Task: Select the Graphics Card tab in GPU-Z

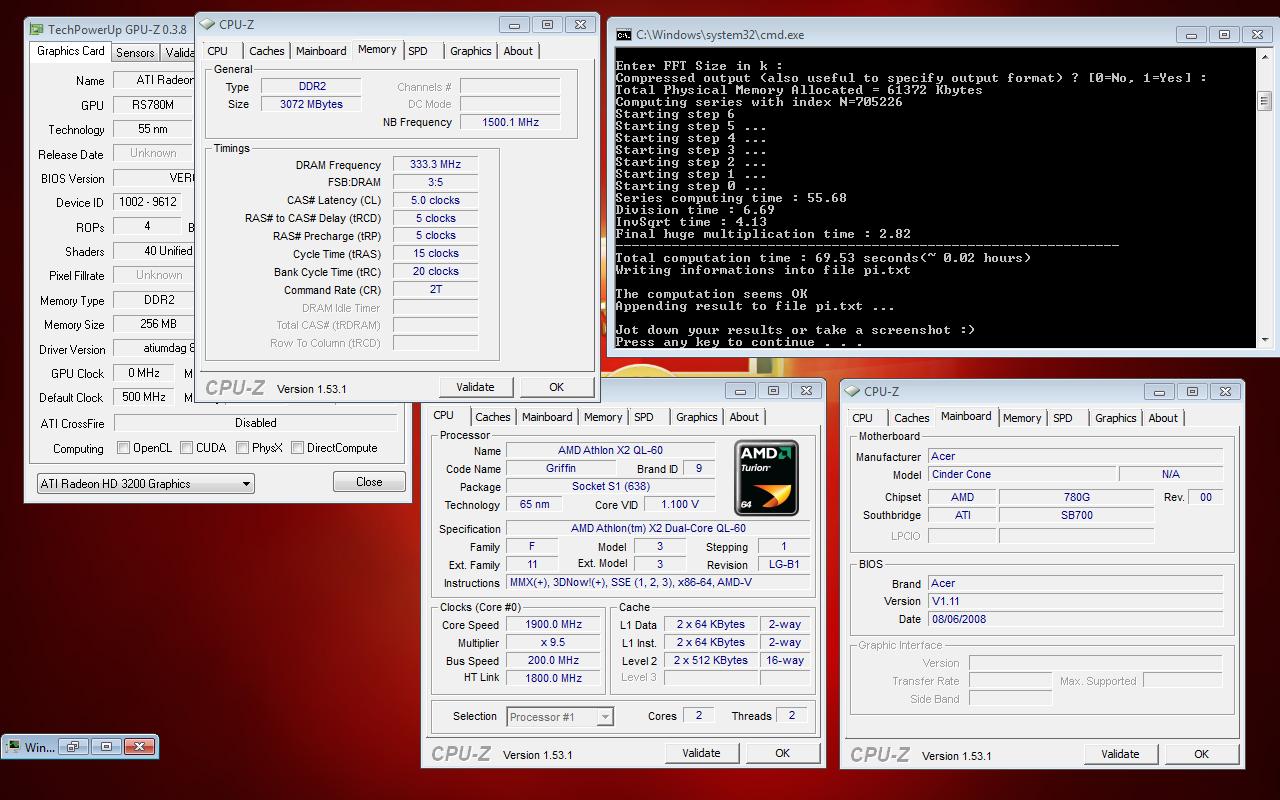Action: [x=71, y=51]
